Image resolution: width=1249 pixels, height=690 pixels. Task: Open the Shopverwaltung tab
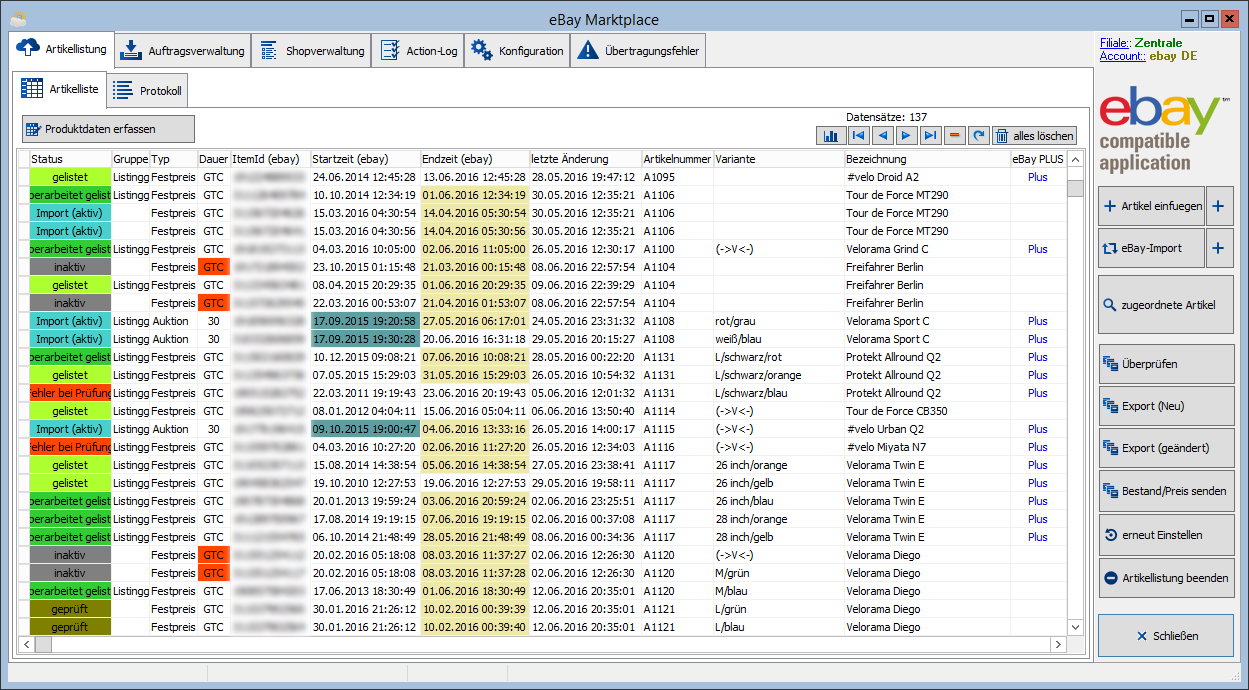coord(310,51)
